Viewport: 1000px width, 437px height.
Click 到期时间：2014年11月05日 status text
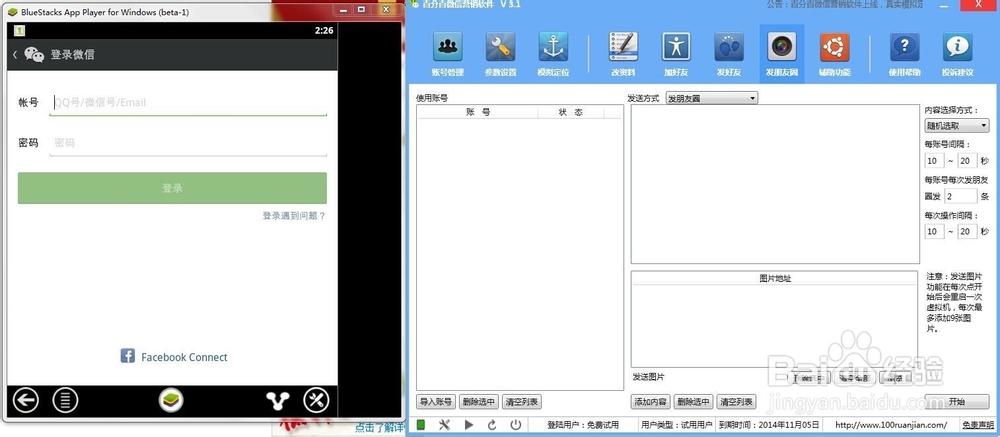coord(769,425)
